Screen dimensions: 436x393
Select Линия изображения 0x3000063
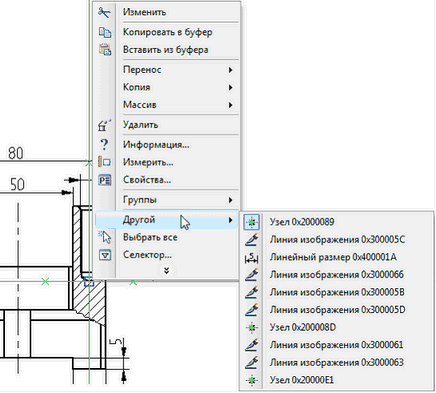(x=337, y=363)
